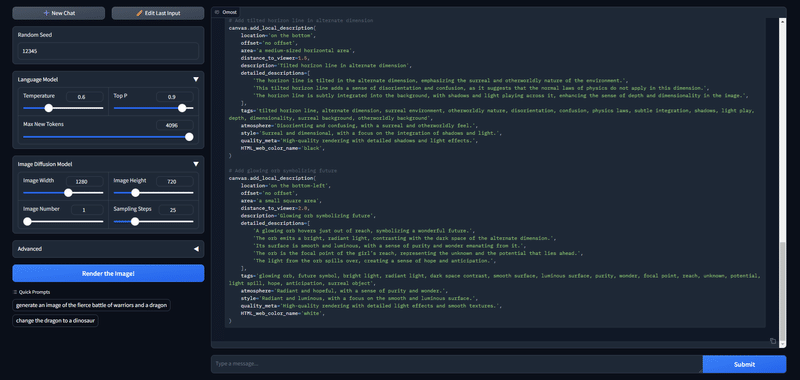Image resolution: width=800 pixels, height=380 pixels.
Task: Collapse the Image Diffusion Model section
Action: 195,164
